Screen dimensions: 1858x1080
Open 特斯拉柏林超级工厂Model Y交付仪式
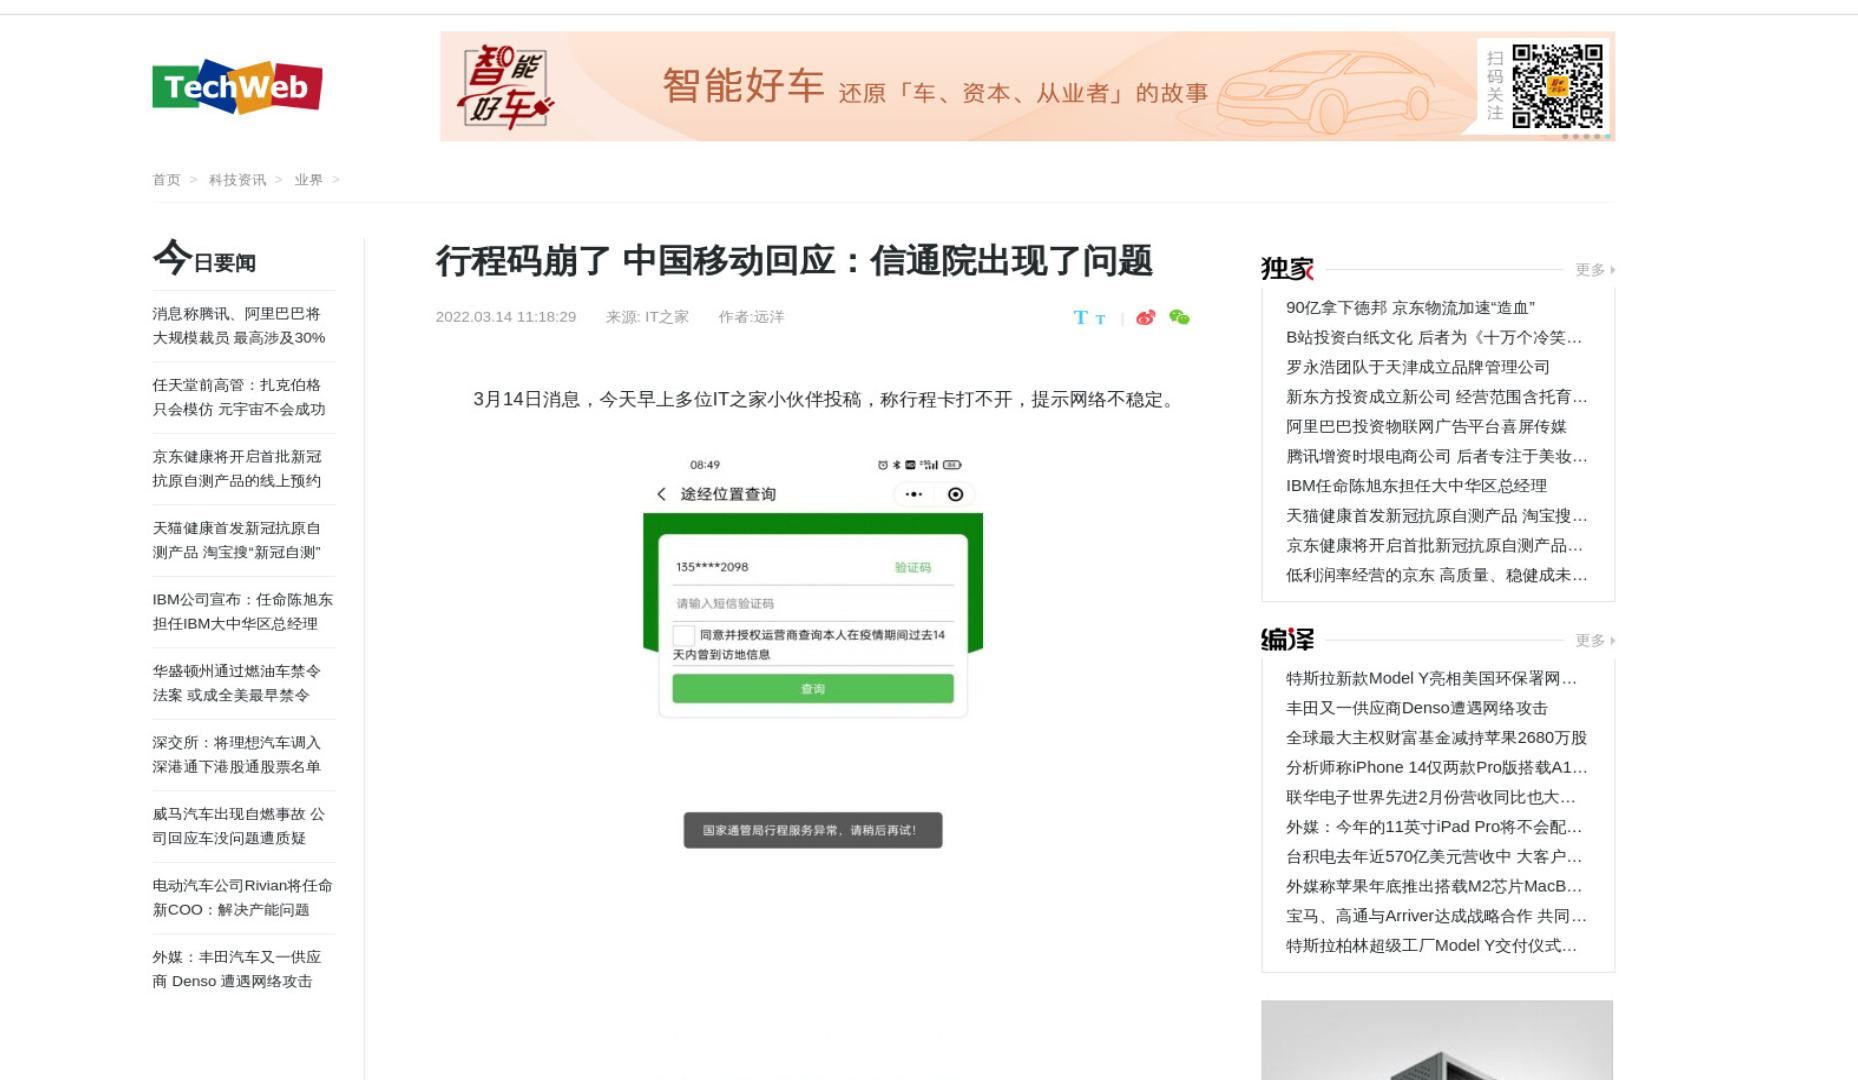pos(1431,946)
